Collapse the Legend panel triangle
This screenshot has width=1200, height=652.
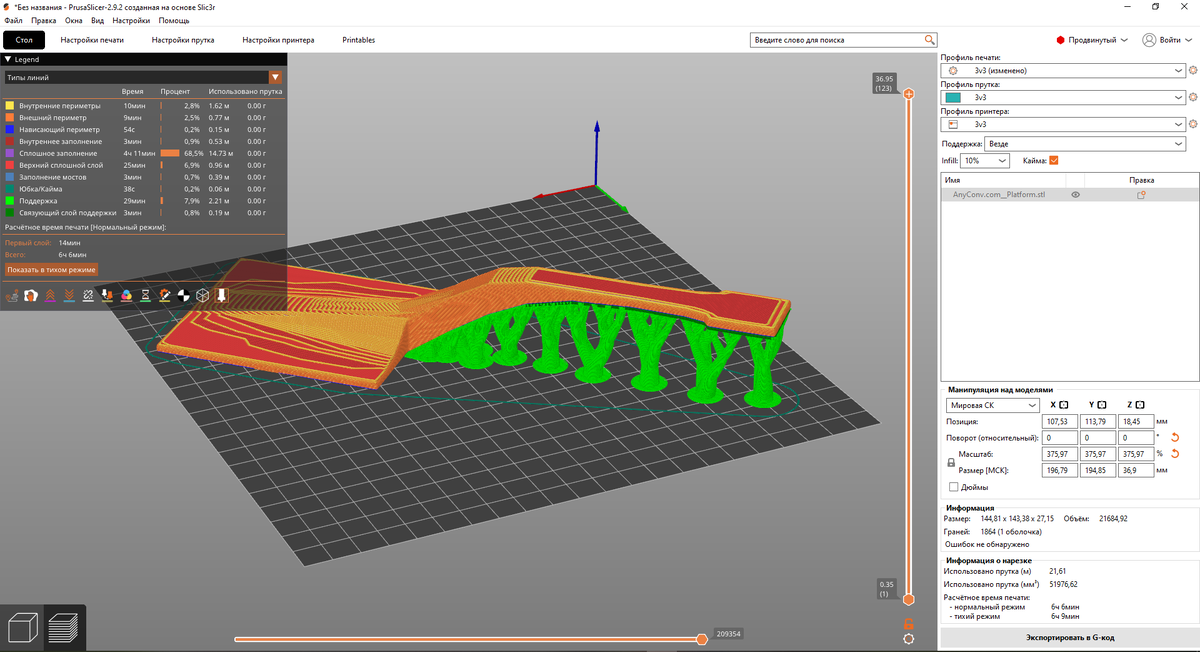8,60
